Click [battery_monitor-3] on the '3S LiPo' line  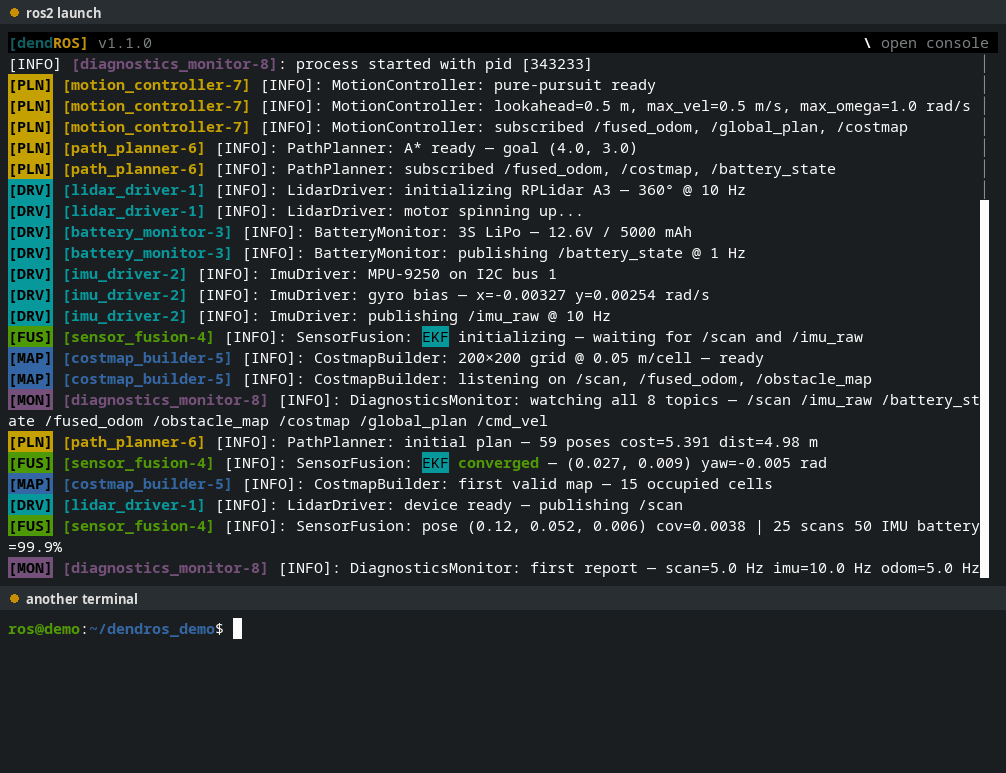point(147,232)
